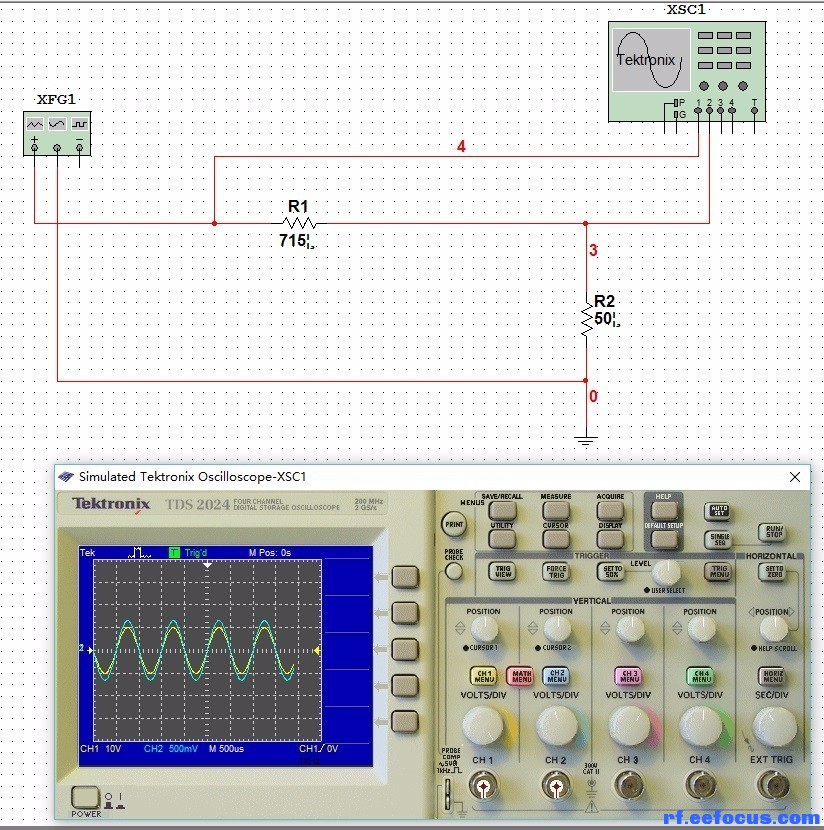
Task: Open the MEASURE menu on the scope
Action: tap(556, 510)
